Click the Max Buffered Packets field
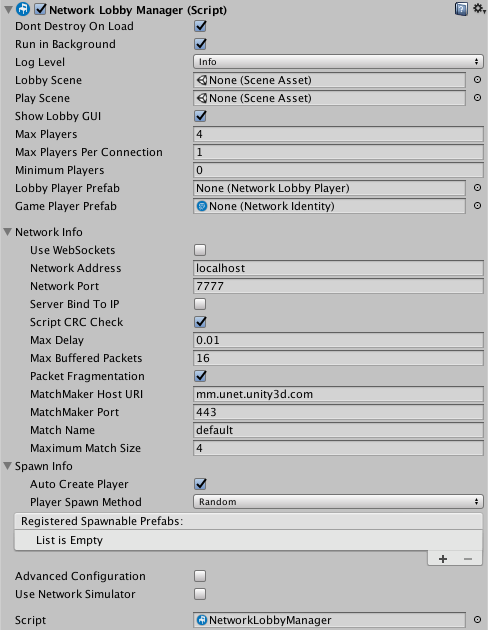488x630 pixels. click(338, 358)
